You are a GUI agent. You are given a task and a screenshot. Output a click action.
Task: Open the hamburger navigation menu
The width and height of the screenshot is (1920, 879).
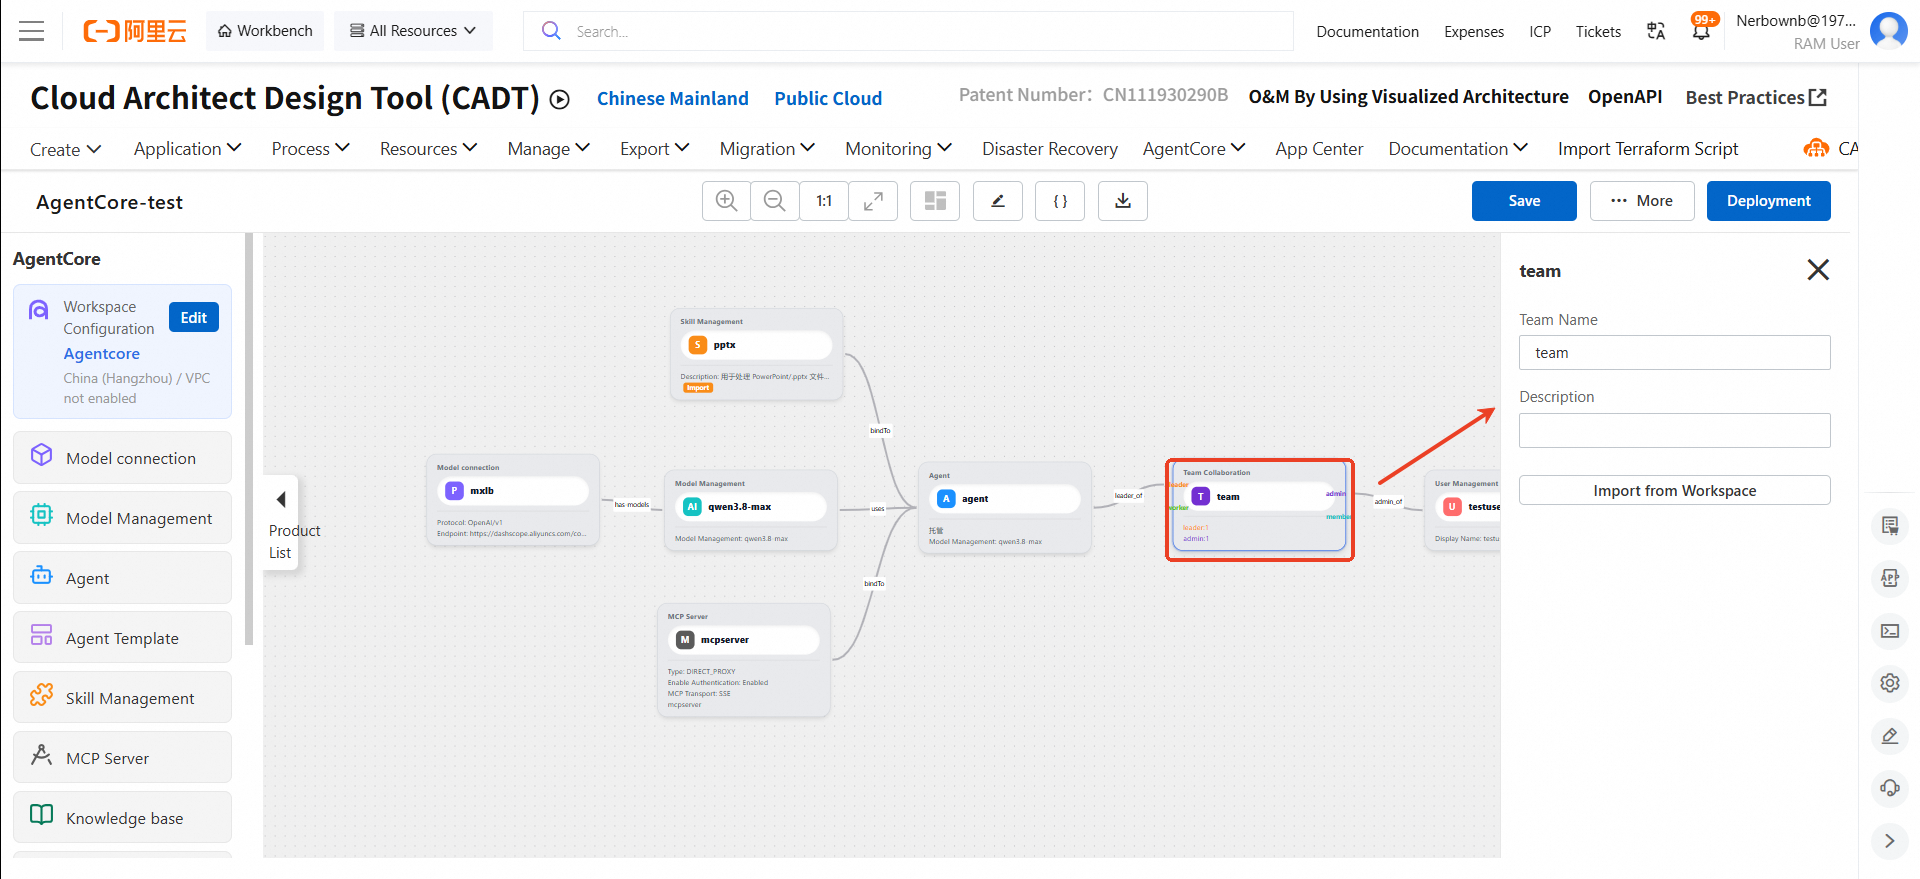pyautogui.click(x=32, y=31)
